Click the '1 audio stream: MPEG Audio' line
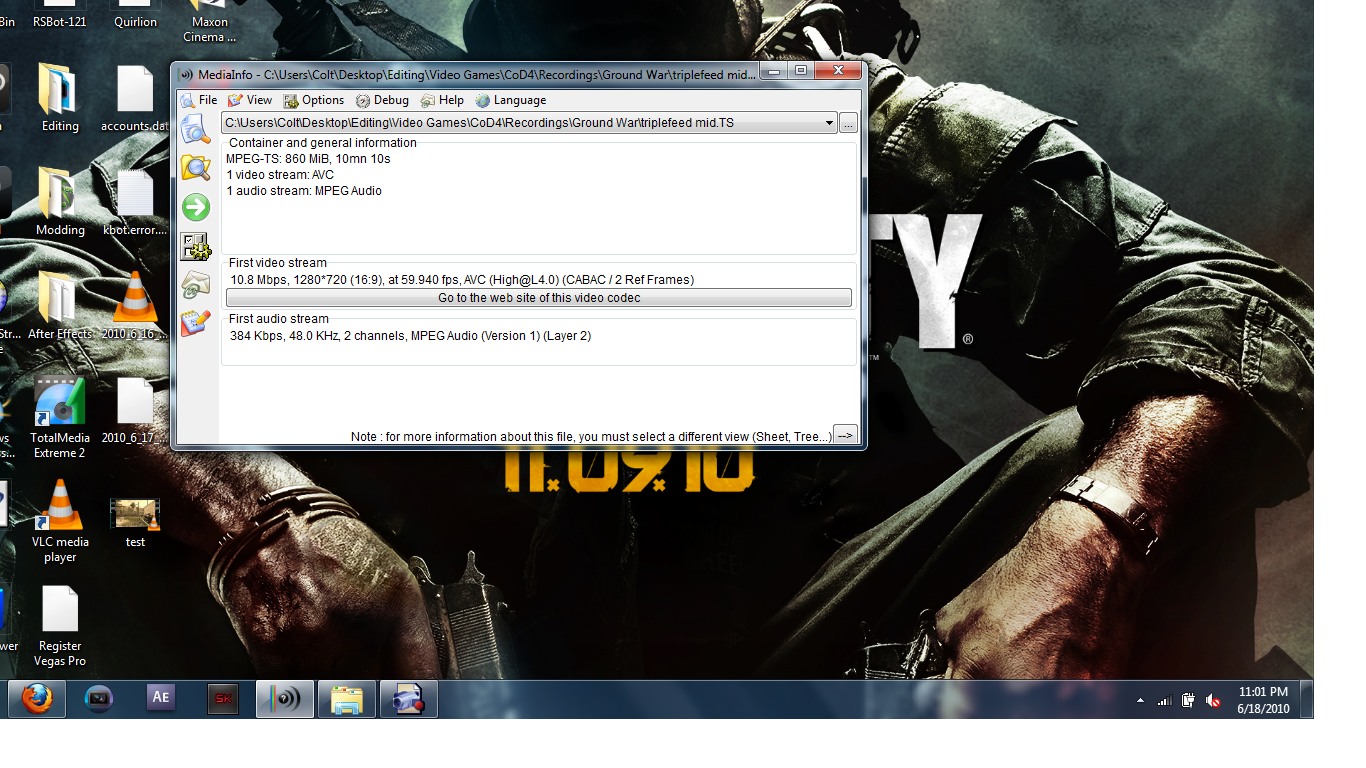The height and width of the screenshot is (768, 1366). click(304, 191)
